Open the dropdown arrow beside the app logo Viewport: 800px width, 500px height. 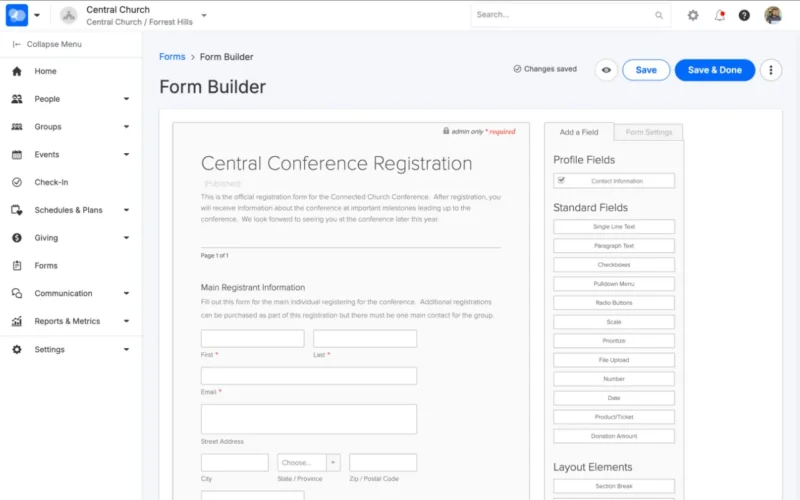[x=37, y=15]
